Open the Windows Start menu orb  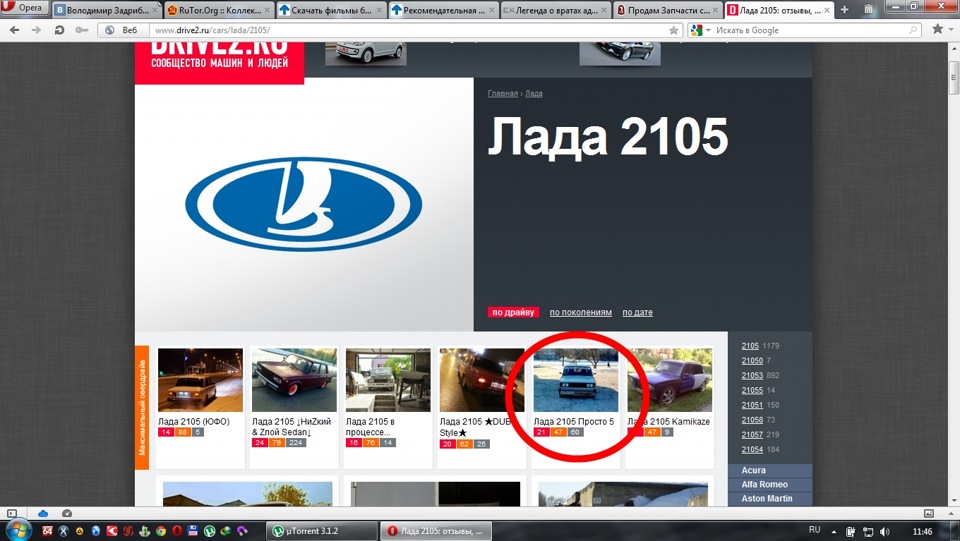pyautogui.click(x=18, y=530)
